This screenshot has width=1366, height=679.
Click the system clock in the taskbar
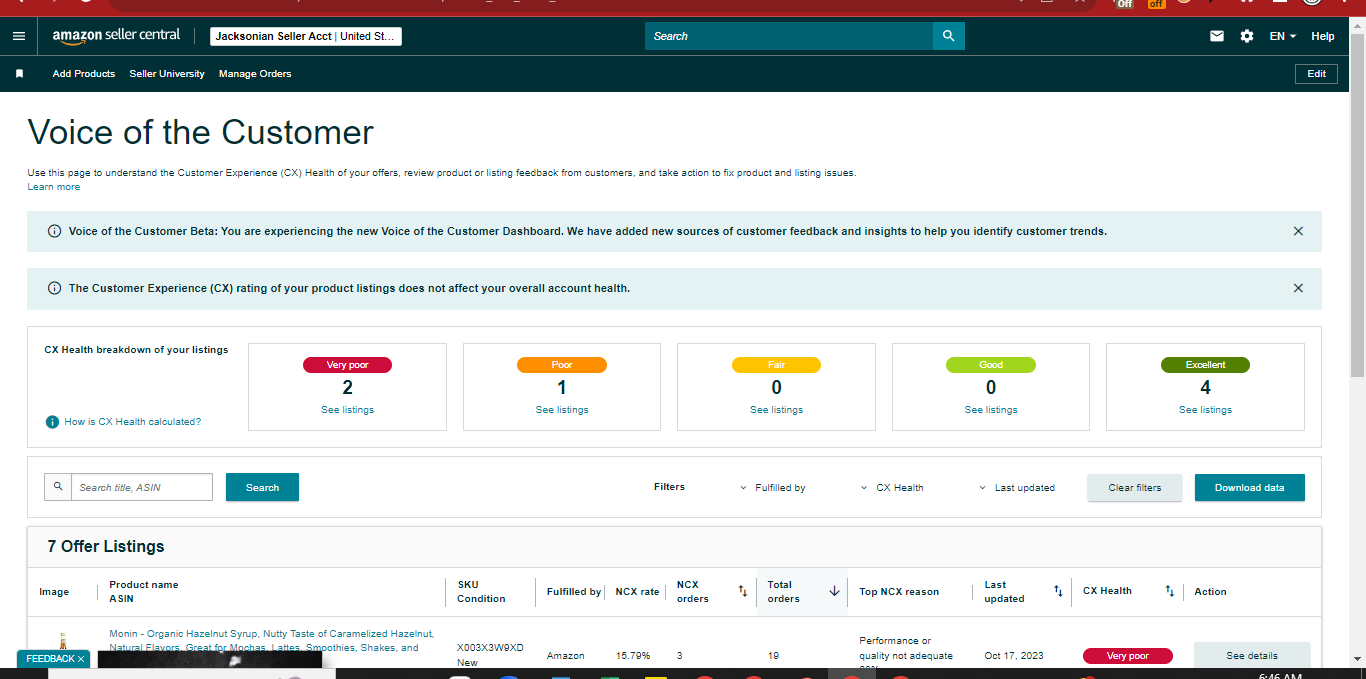point(1280,675)
